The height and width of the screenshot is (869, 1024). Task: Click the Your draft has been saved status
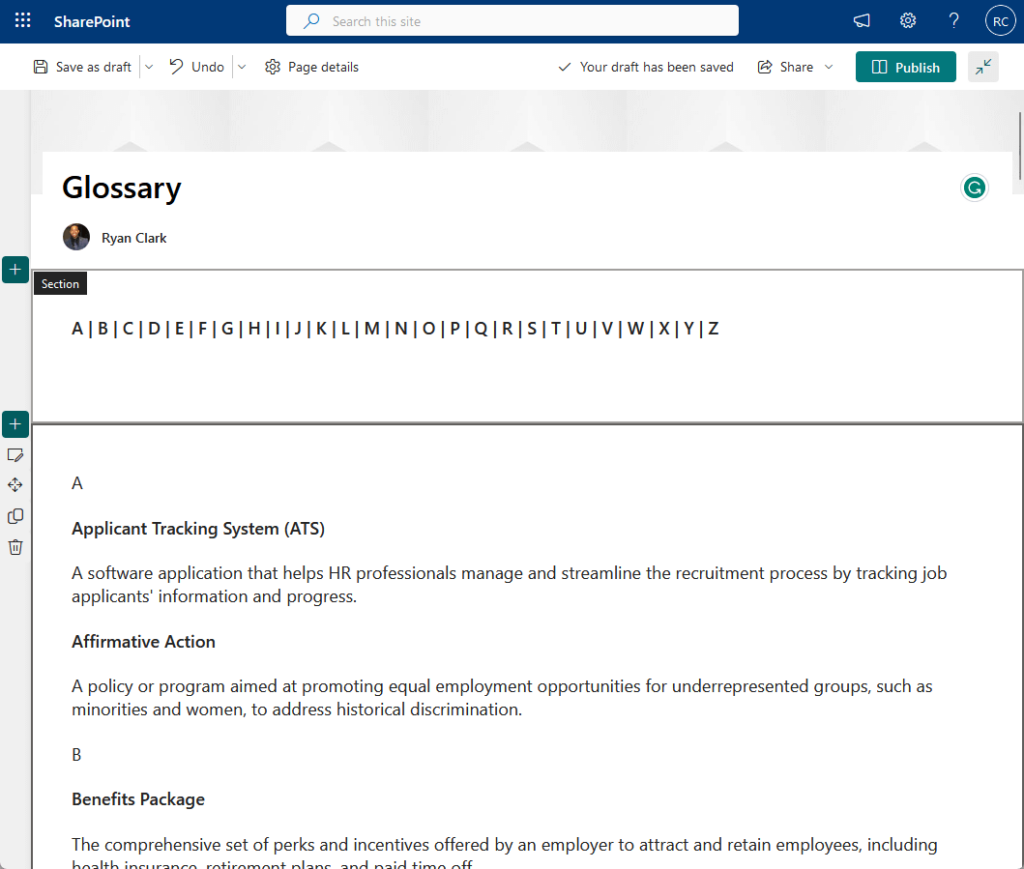pyautogui.click(x=645, y=67)
